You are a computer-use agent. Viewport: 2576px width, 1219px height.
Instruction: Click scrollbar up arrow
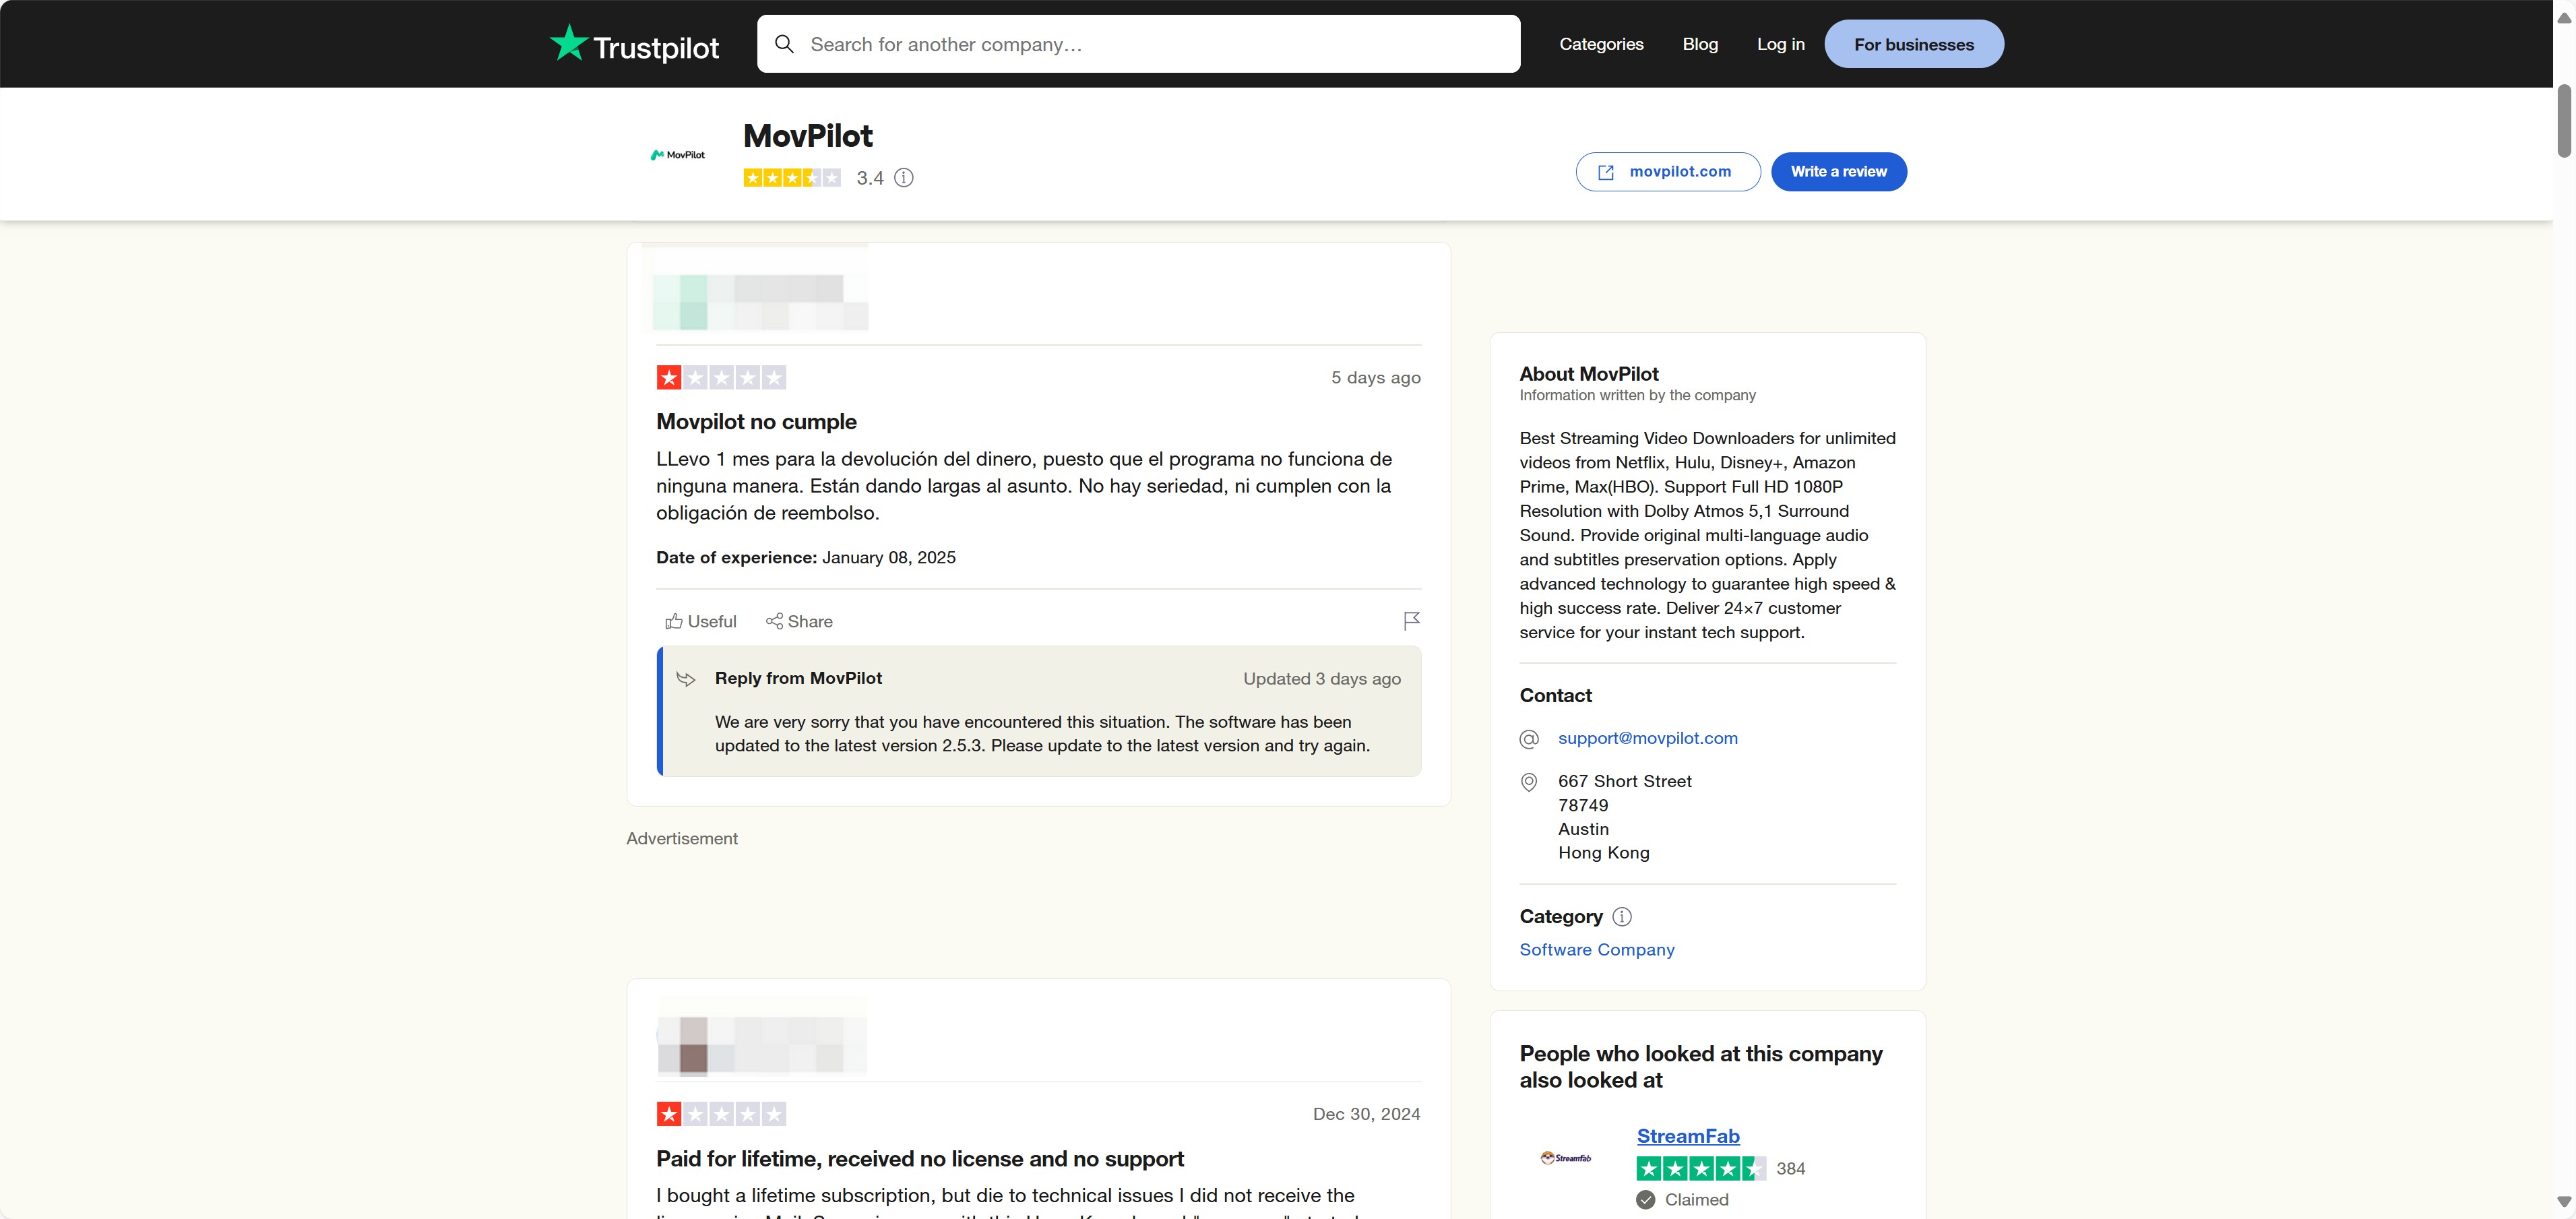click(2564, 18)
